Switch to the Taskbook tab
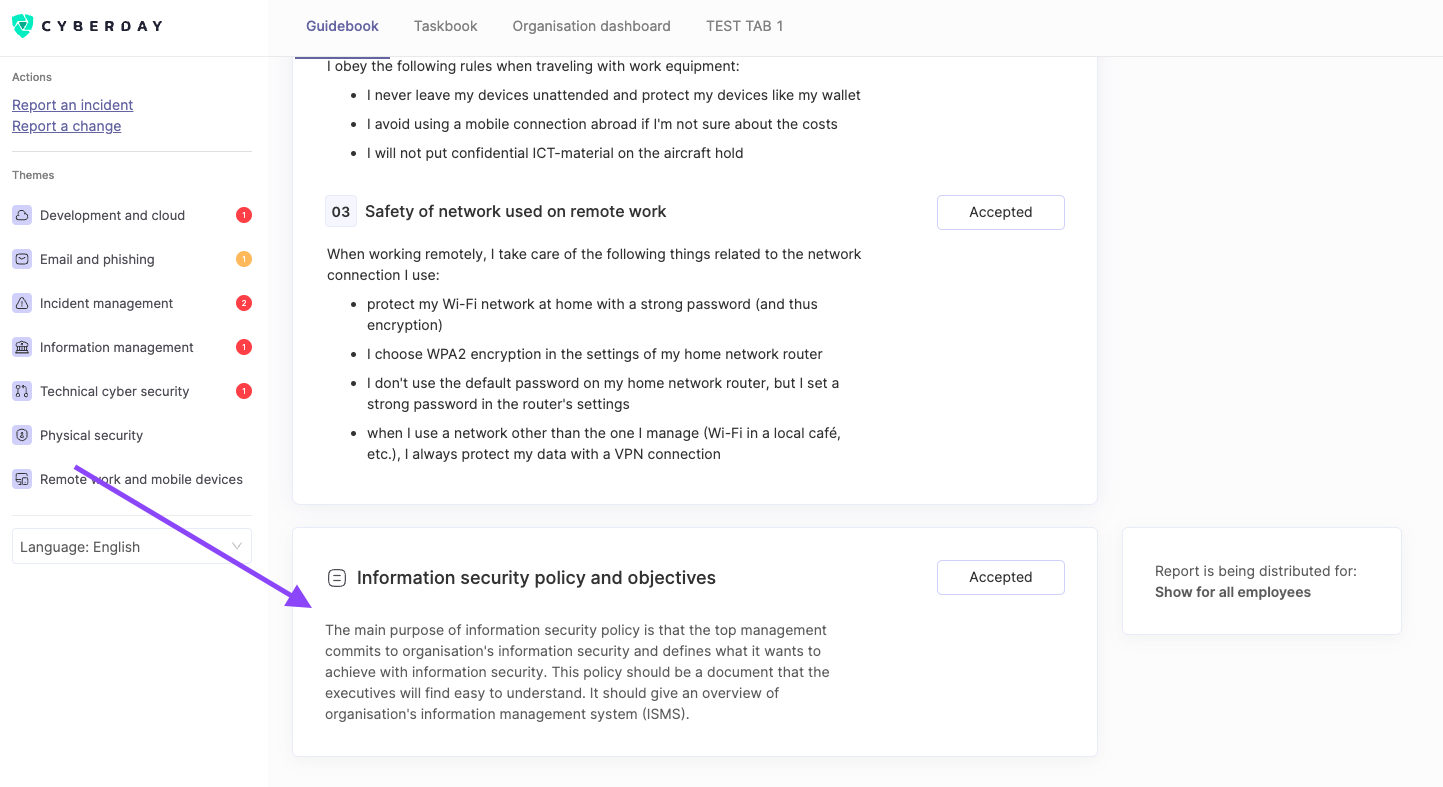This screenshot has width=1443, height=787. [446, 26]
